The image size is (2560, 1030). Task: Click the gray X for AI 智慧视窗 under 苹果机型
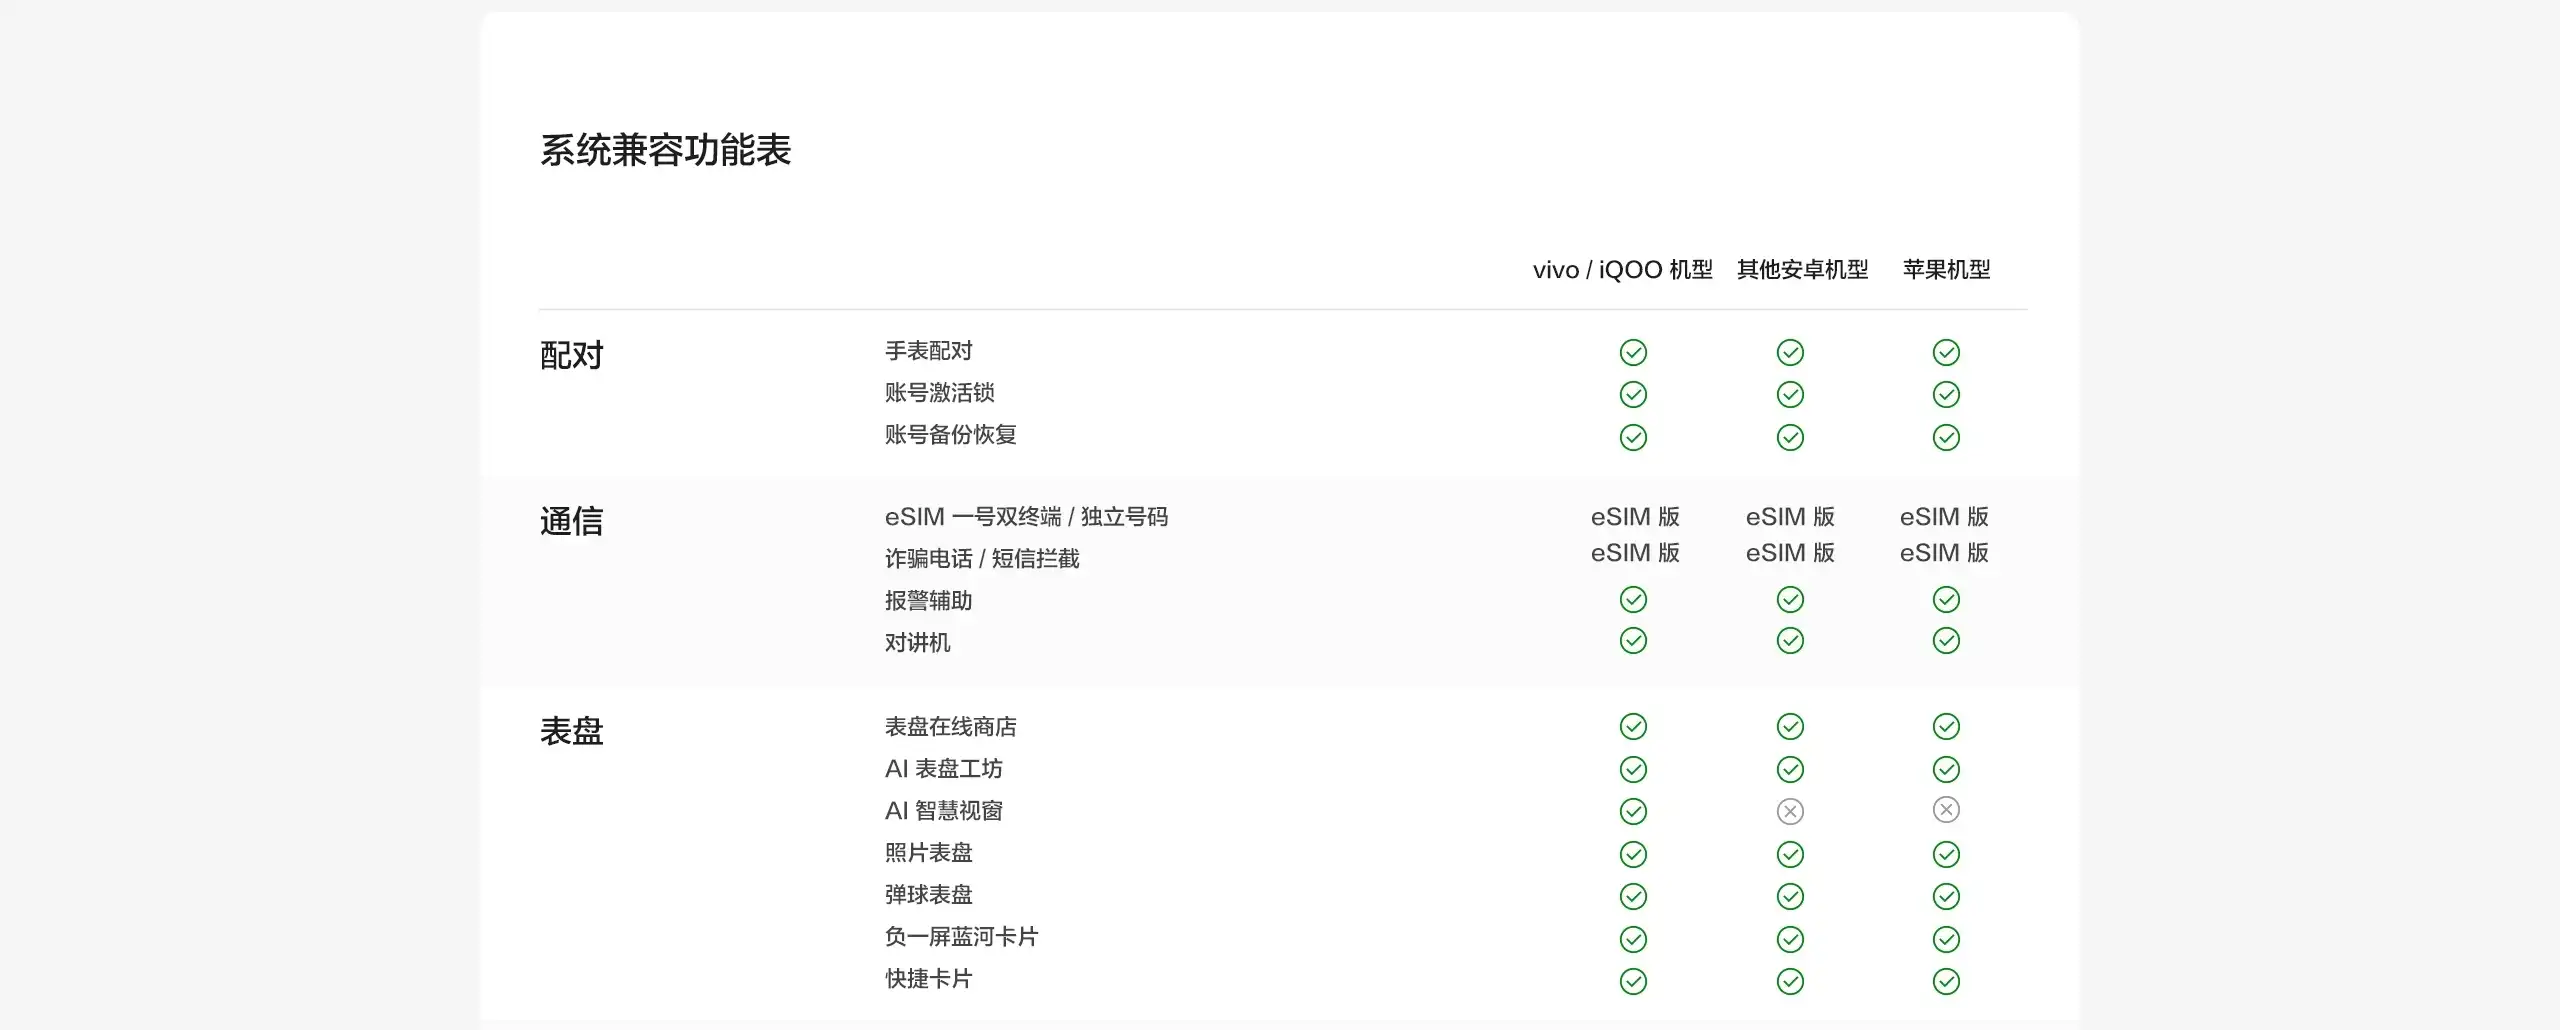(1946, 810)
